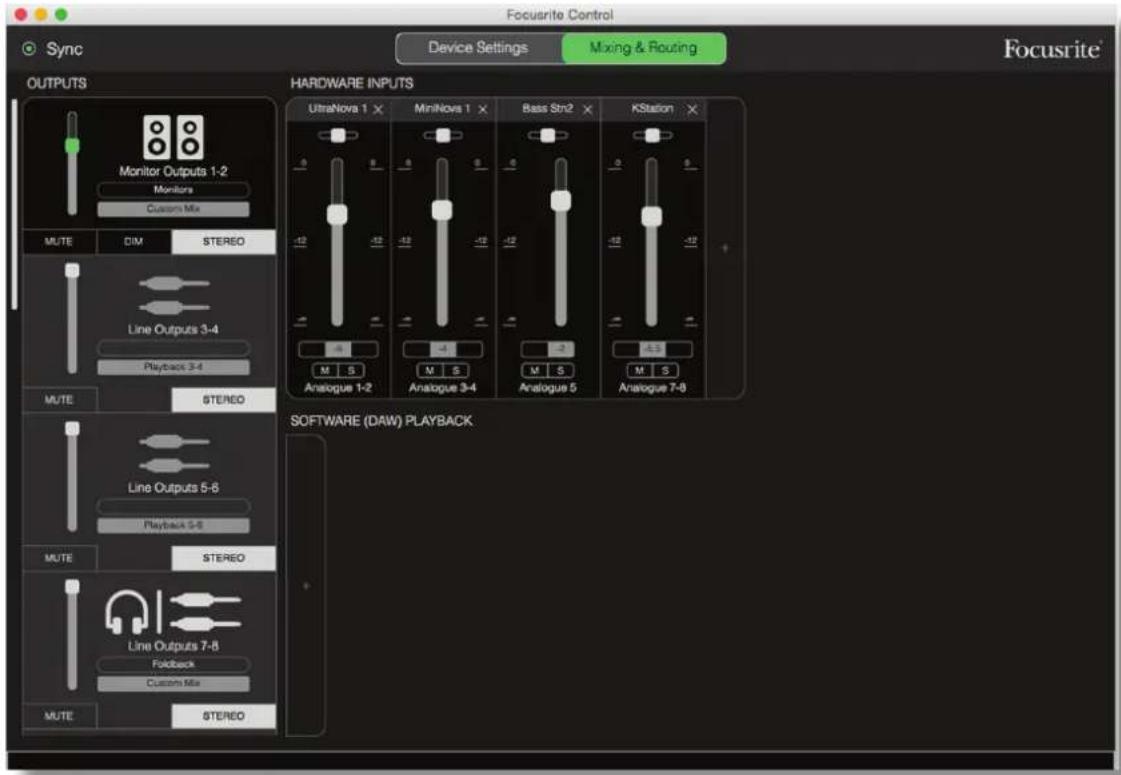
Task: Mute Line Outputs 7-8
Action: click(59, 716)
